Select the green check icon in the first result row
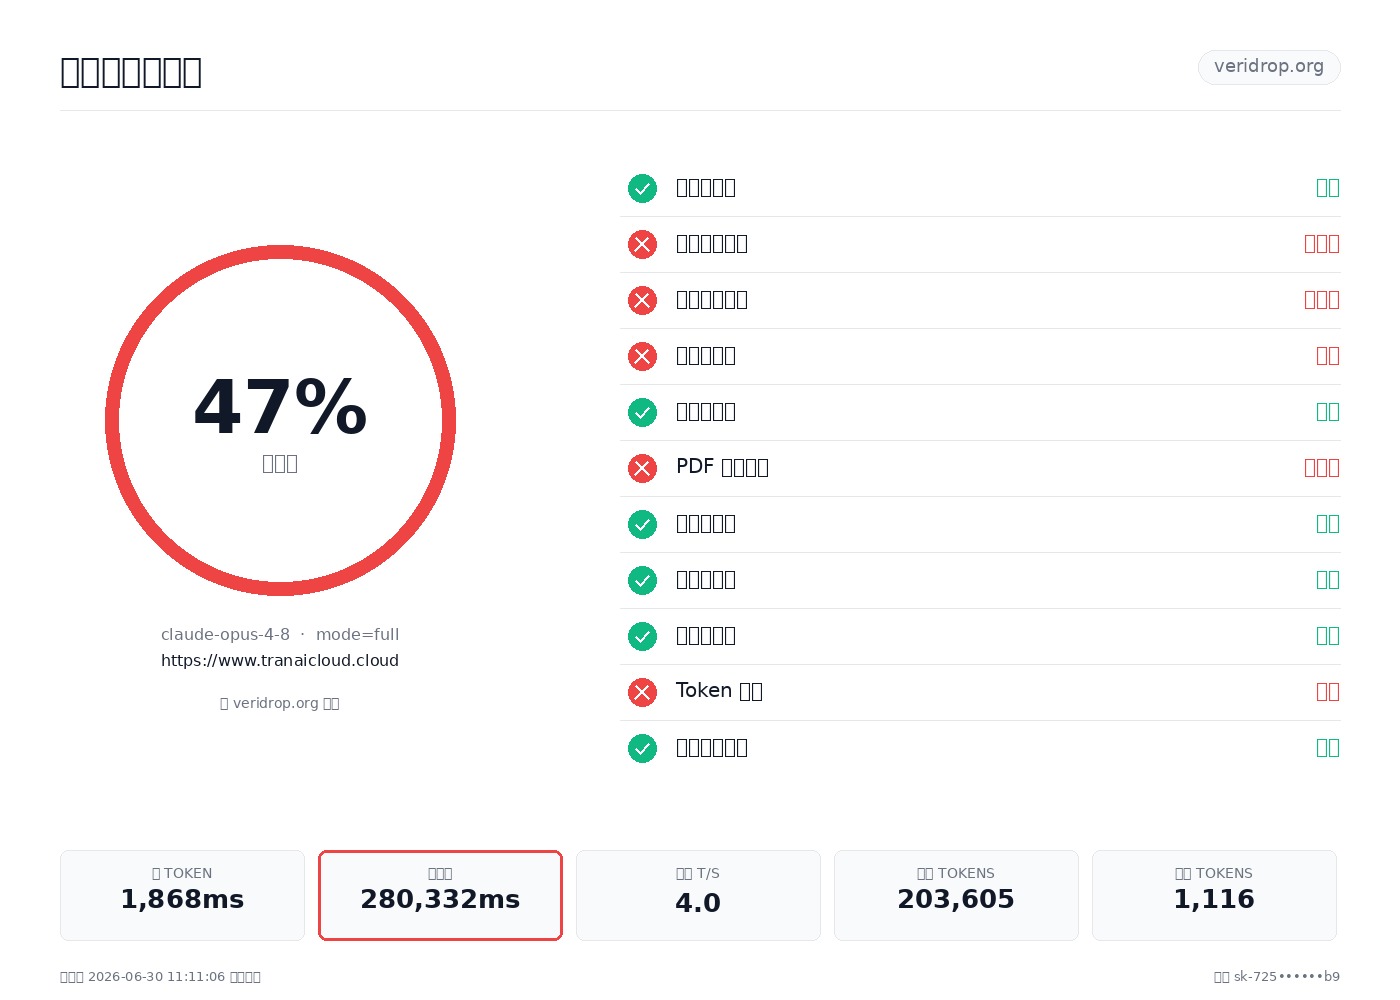Screen dimensions: 1400x1000 642,188
